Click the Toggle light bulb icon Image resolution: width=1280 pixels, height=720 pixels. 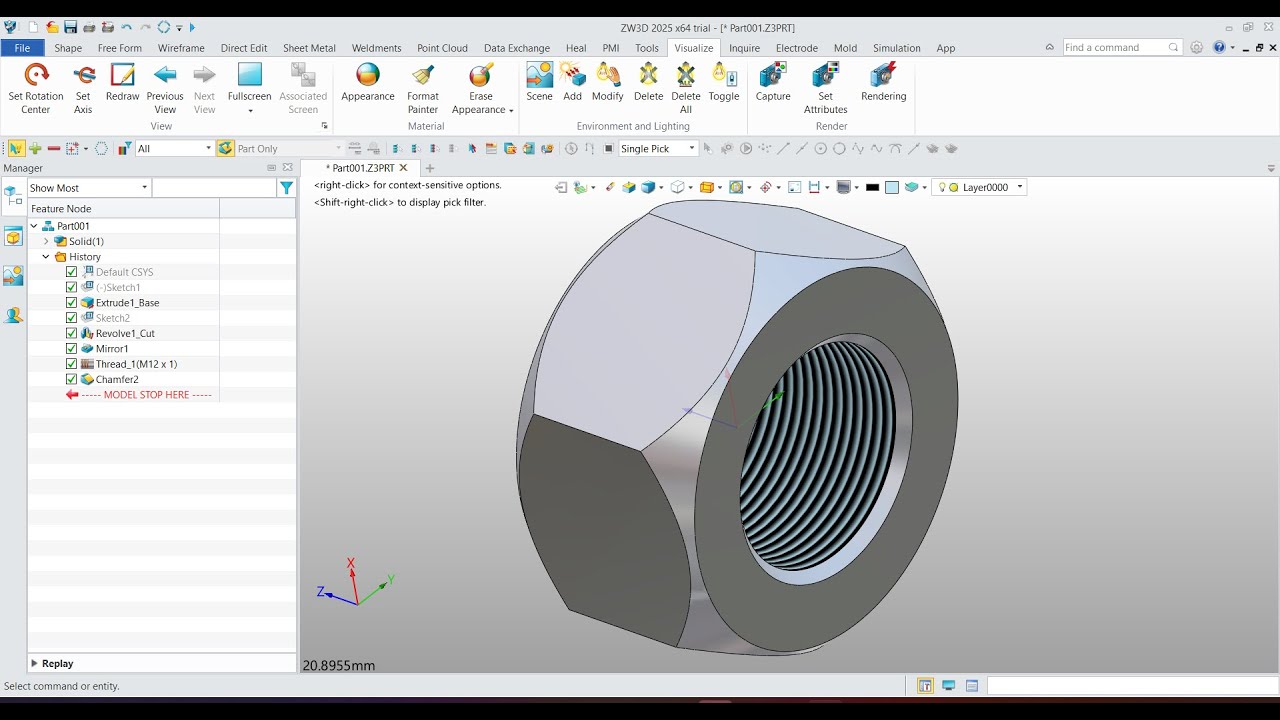pyautogui.click(x=724, y=82)
